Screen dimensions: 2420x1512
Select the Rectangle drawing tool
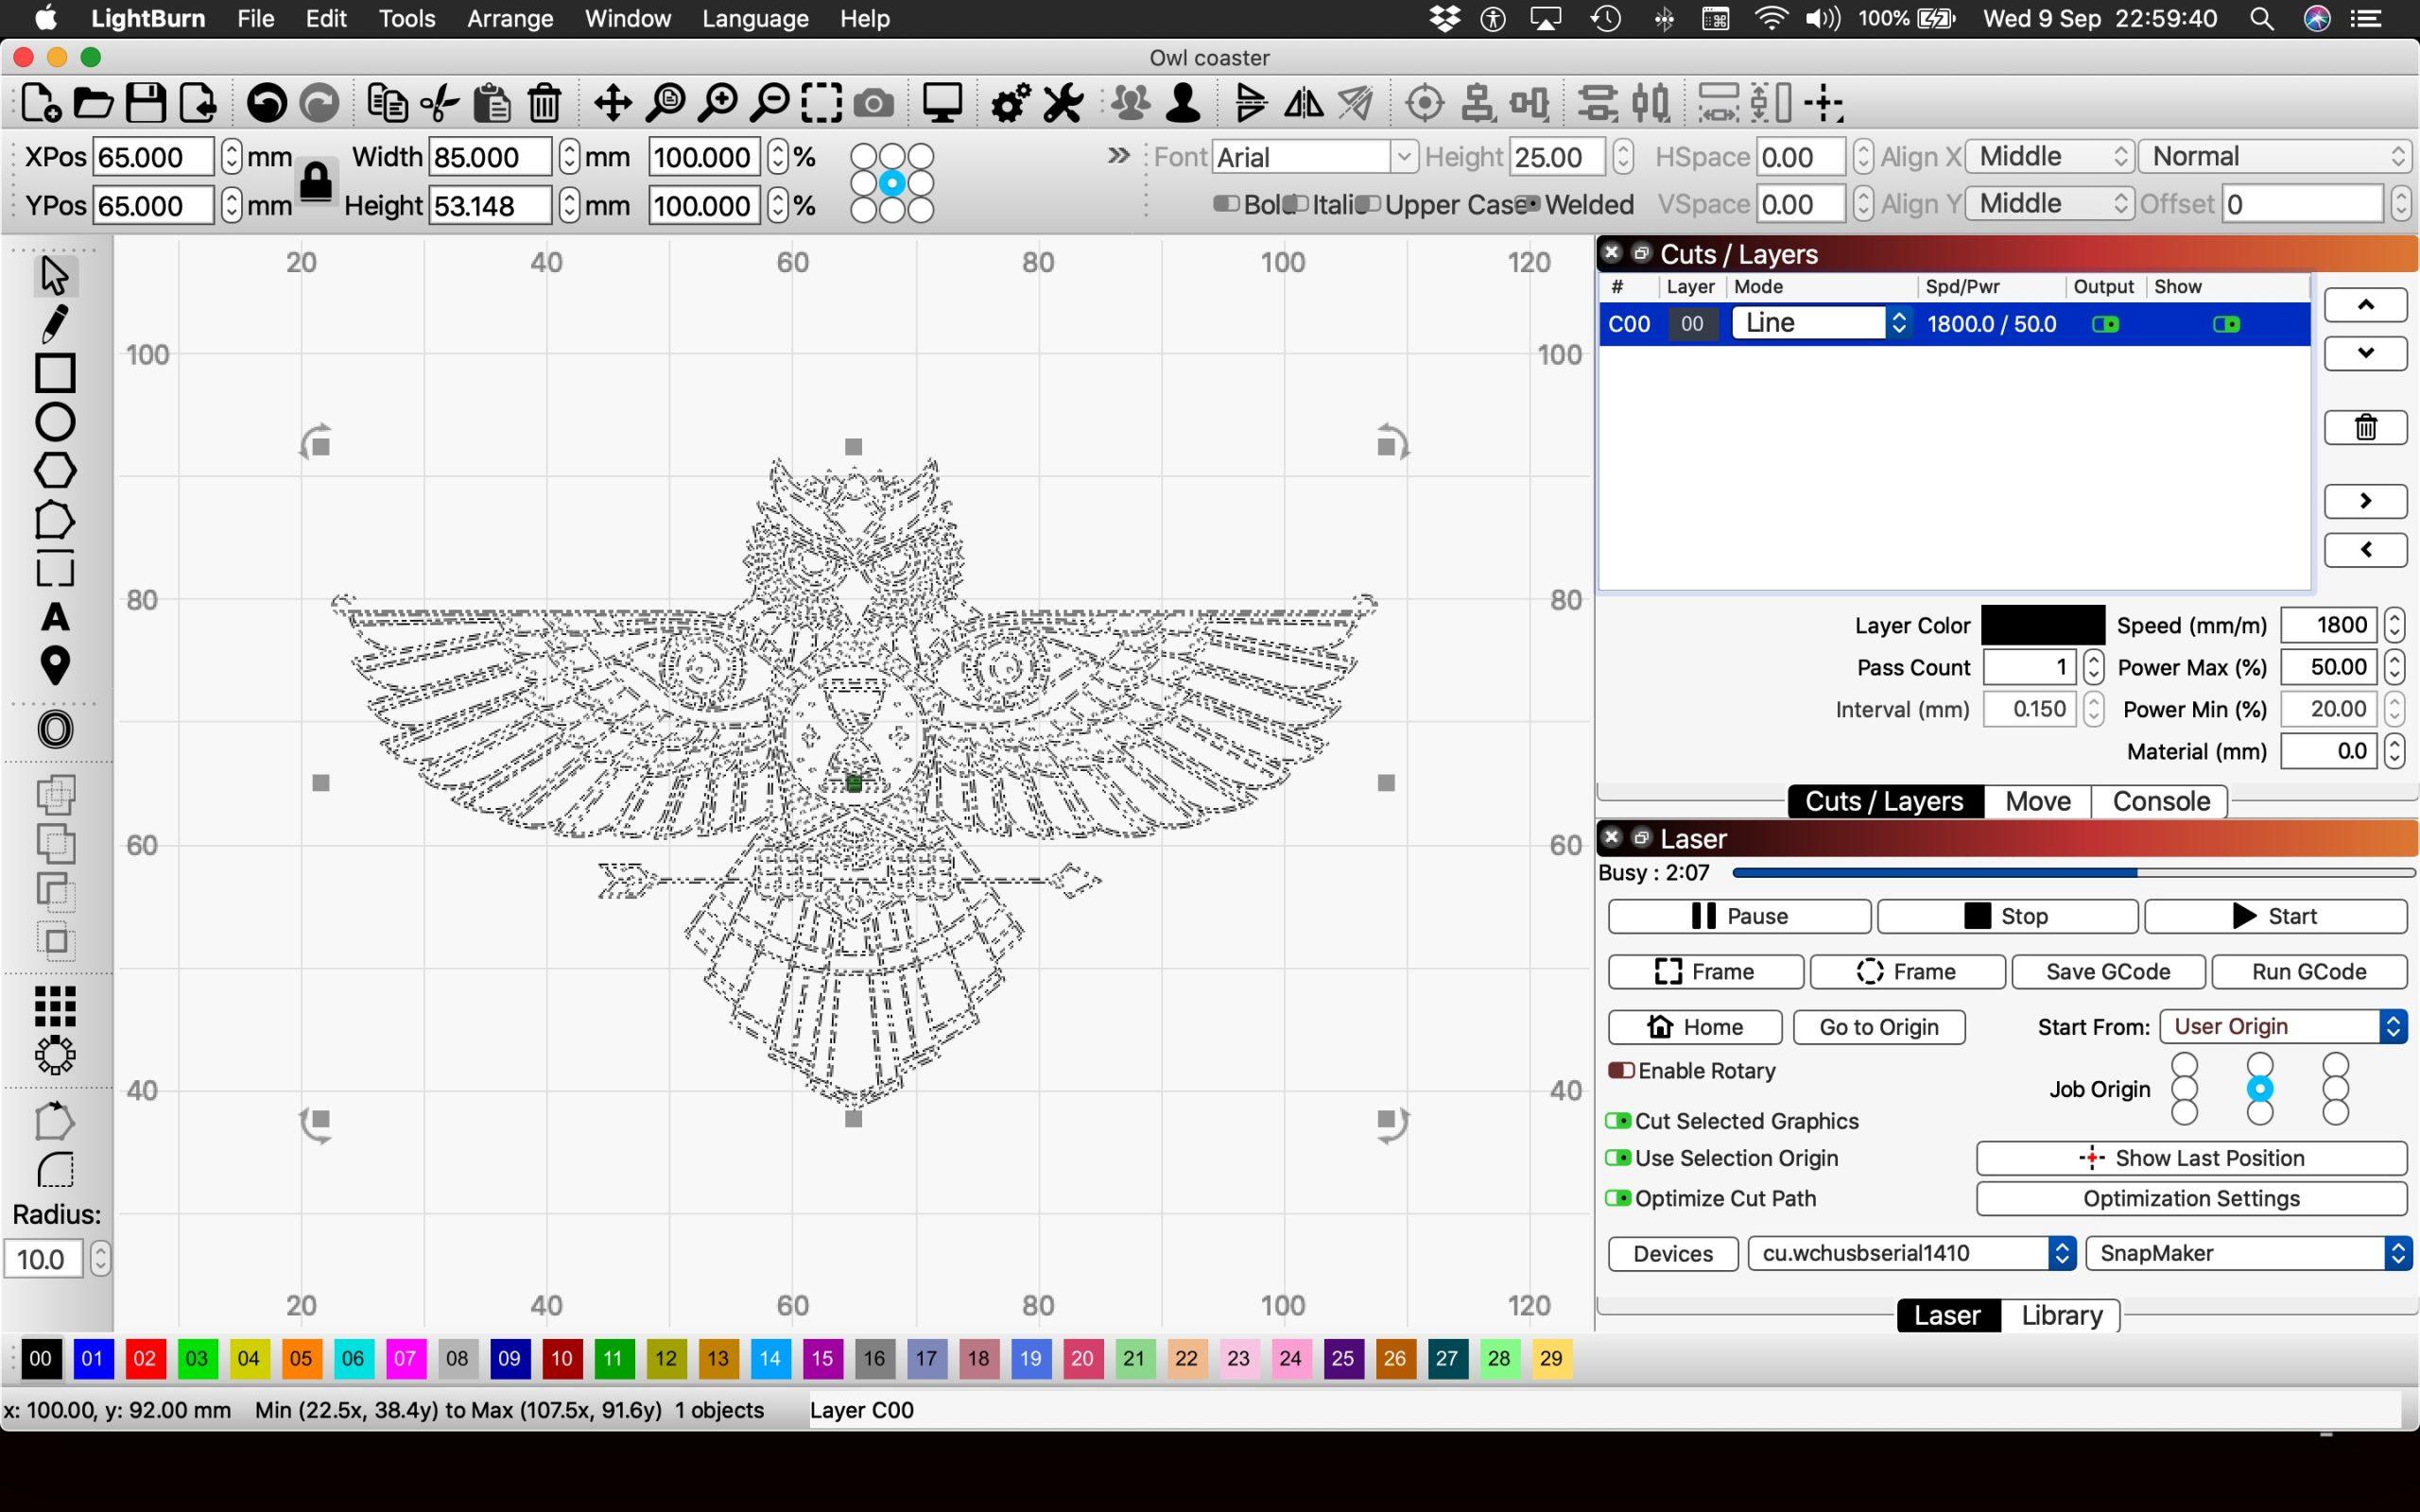coord(55,373)
